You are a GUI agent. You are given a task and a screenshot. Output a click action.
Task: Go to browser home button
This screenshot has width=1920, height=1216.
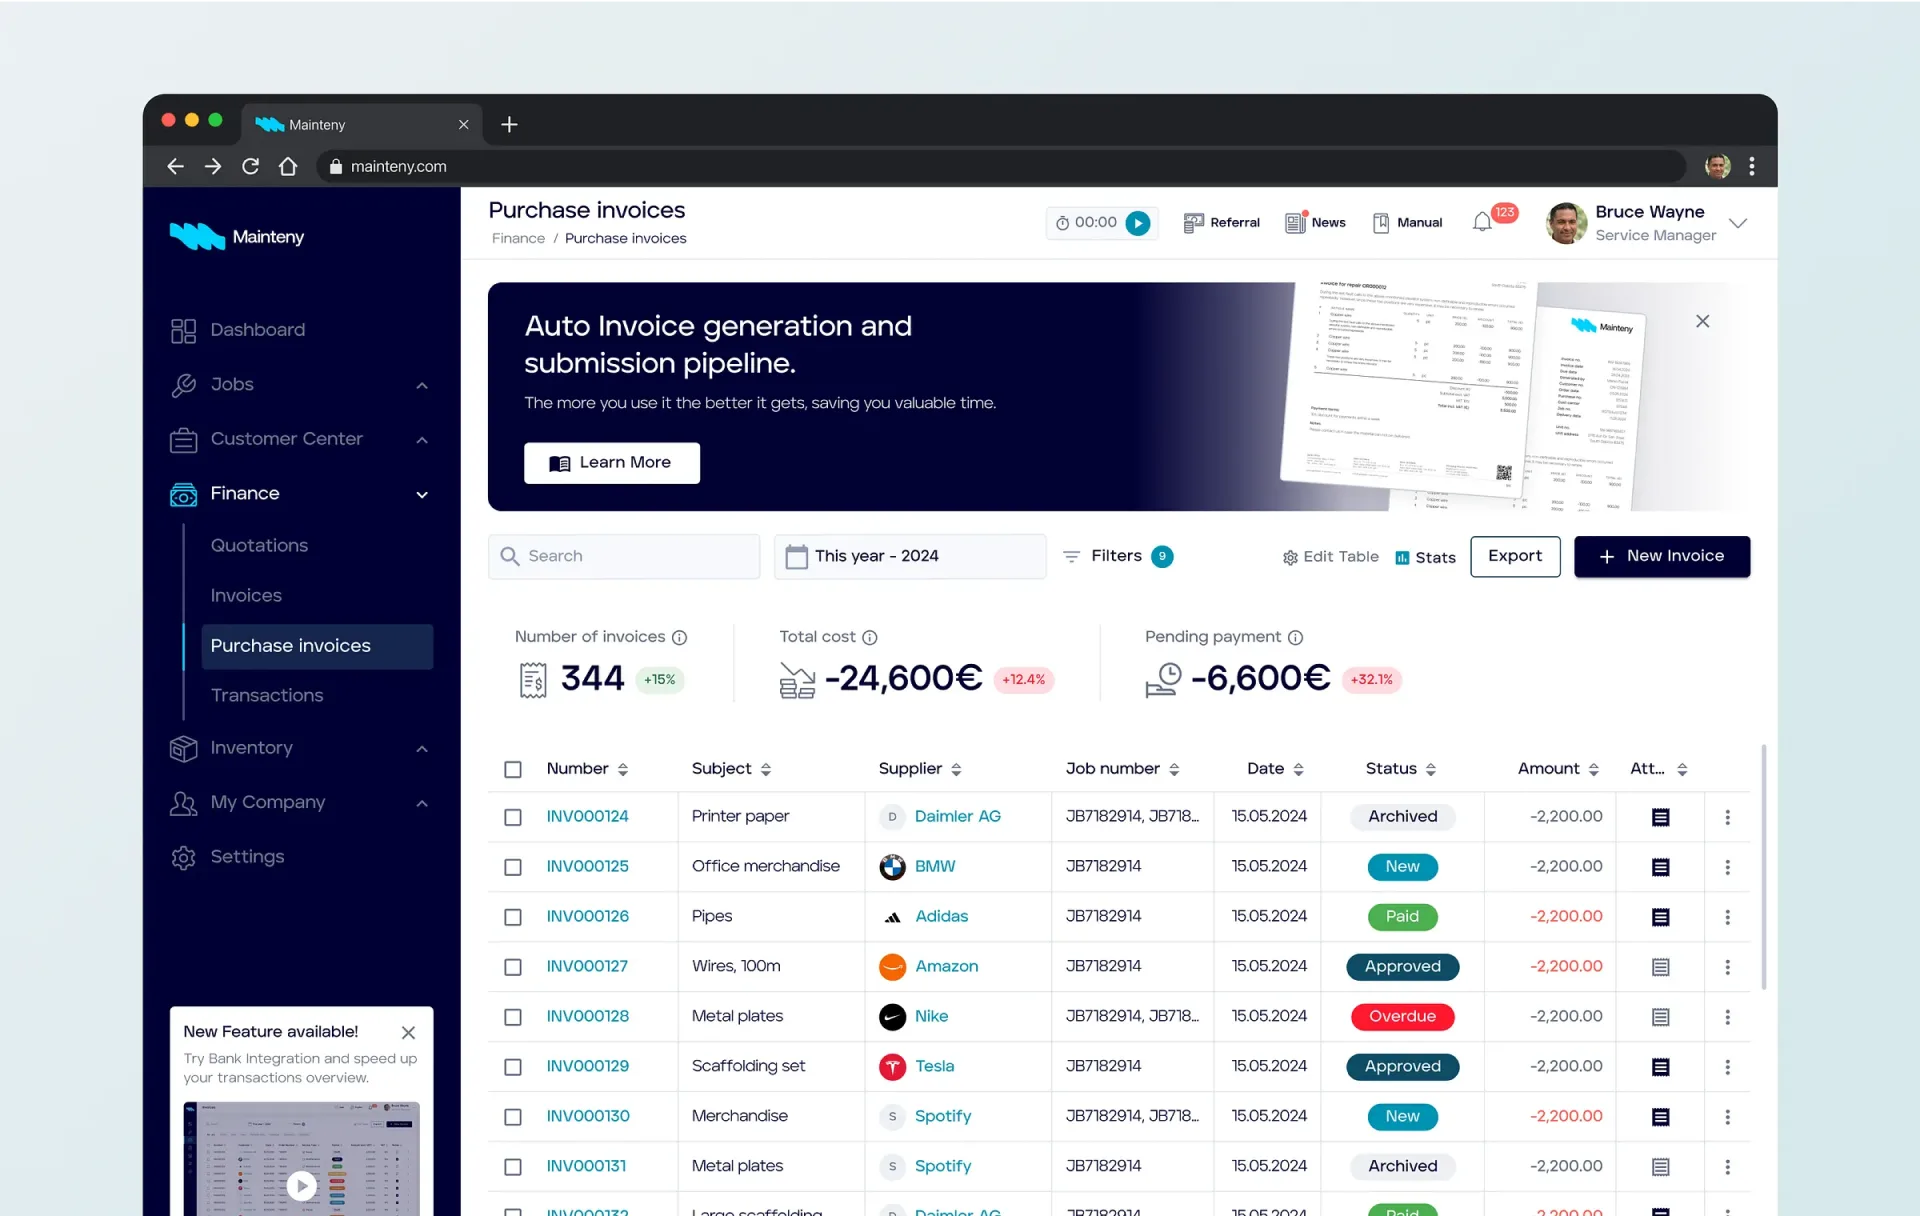tap(288, 166)
